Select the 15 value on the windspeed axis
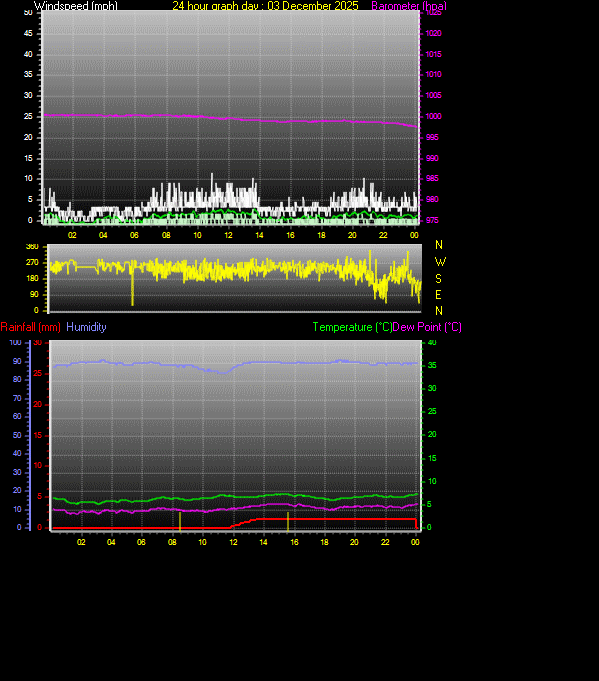599x681 pixels. click(x=28, y=158)
